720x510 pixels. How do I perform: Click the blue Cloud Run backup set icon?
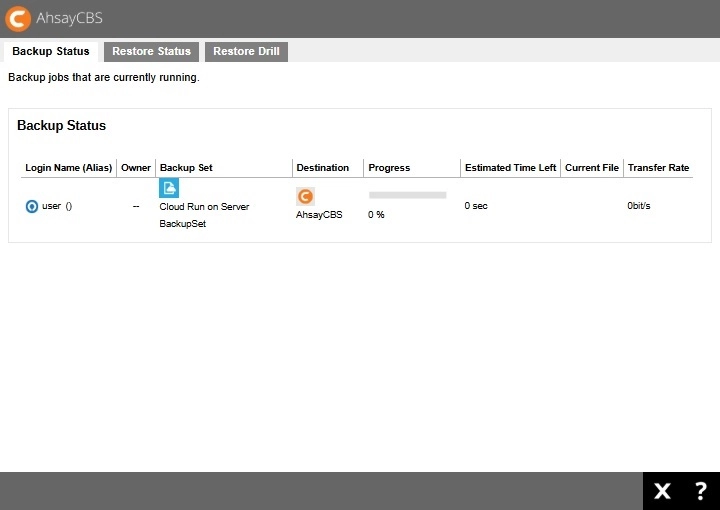pyautogui.click(x=169, y=188)
